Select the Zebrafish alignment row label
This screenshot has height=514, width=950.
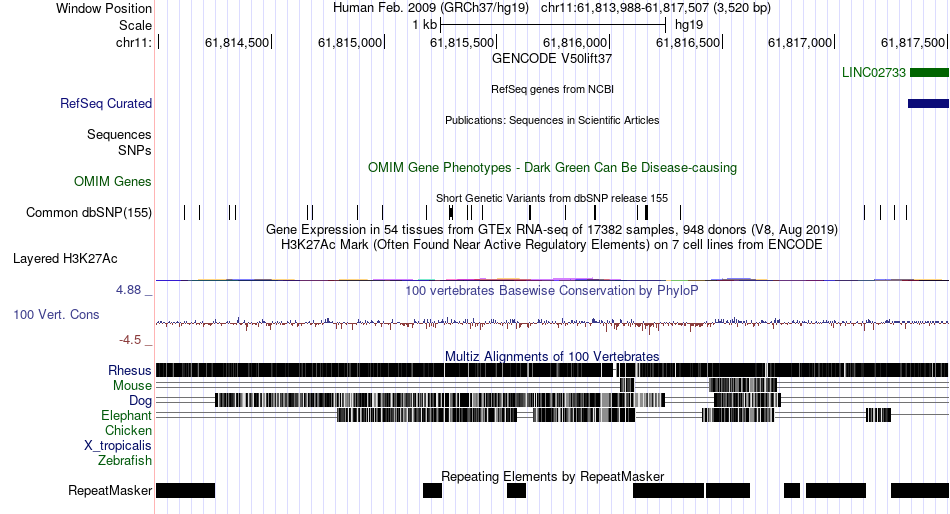[125, 461]
